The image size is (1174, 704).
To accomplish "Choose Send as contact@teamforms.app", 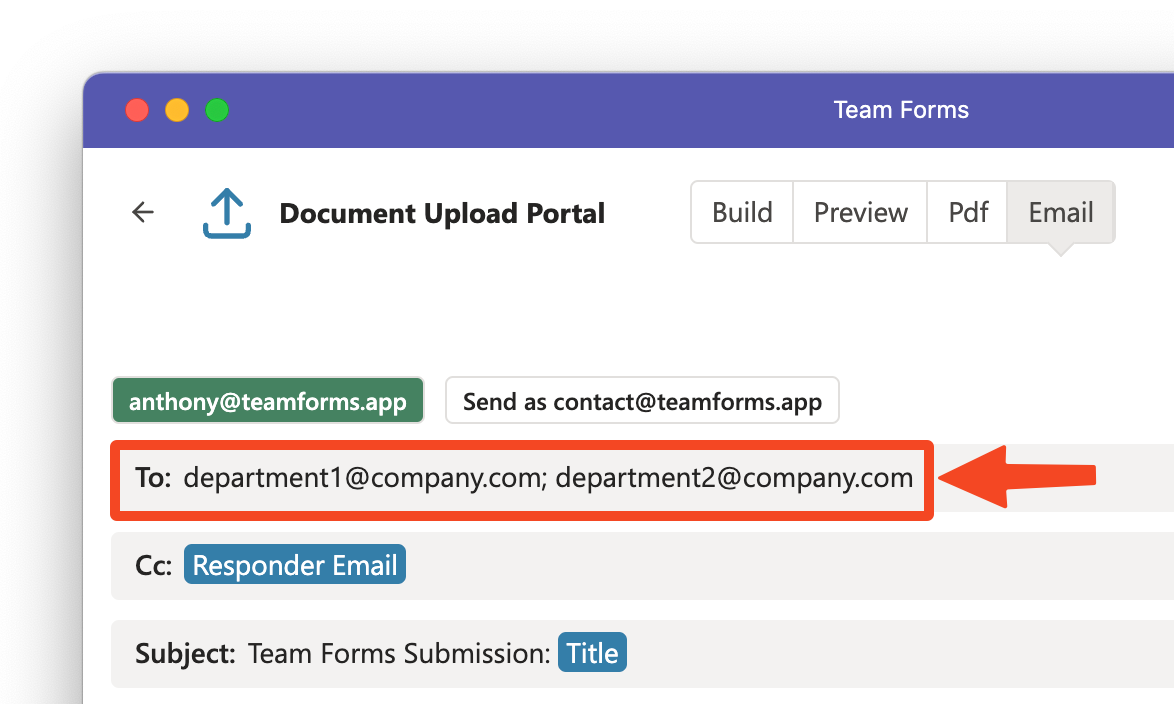I will click(x=642, y=401).
